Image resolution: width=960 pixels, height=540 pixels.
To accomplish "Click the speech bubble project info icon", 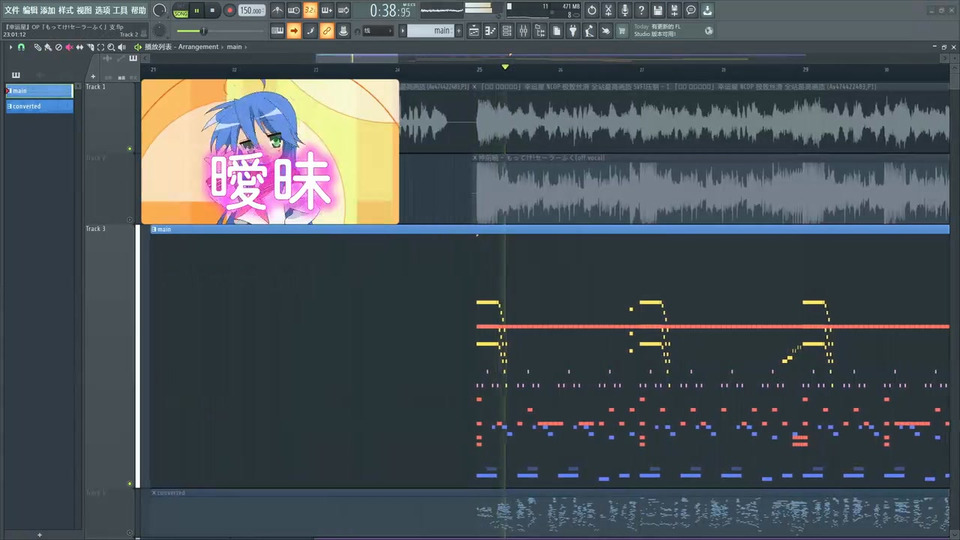I will 691,10.
